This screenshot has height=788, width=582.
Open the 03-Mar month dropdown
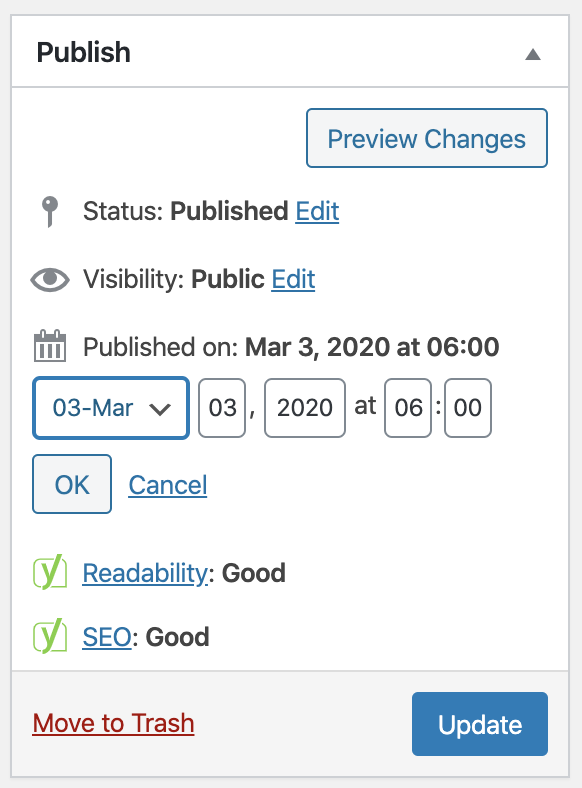pyautogui.click(x=111, y=408)
